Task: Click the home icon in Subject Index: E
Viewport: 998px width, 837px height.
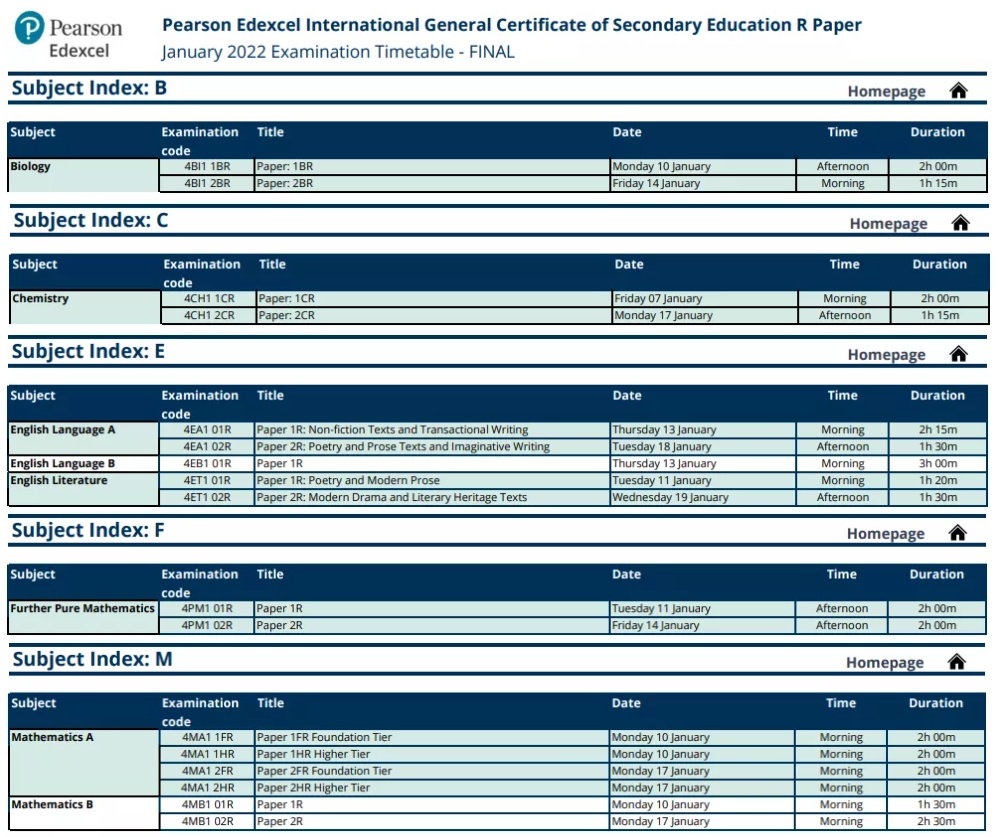Action: 958,354
